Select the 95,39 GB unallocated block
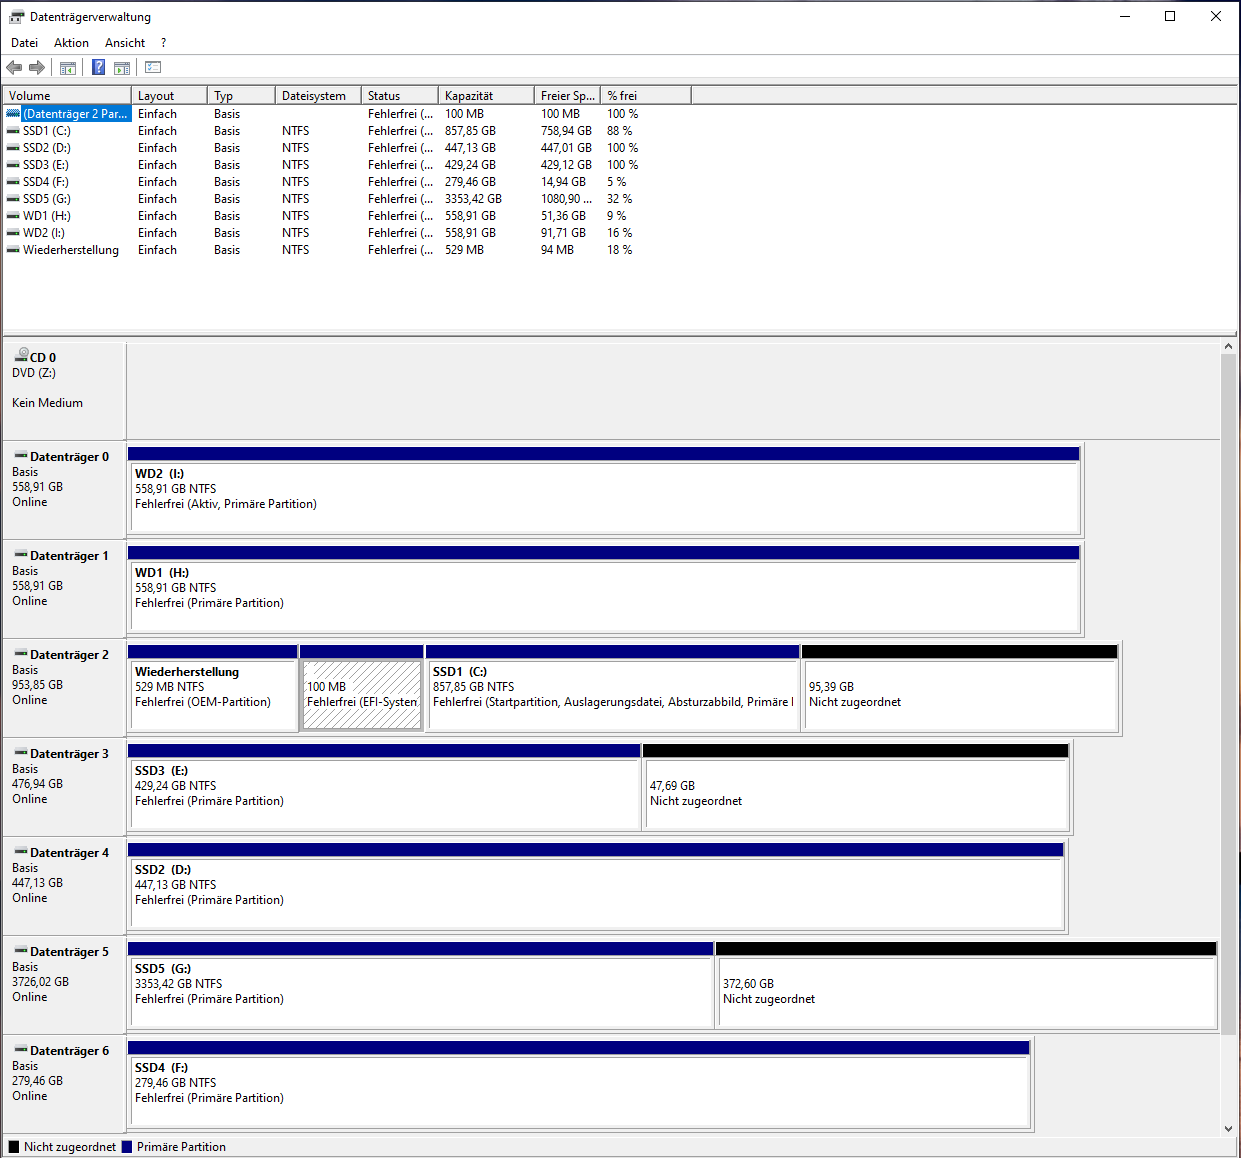Viewport: 1241px width, 1158px height. tap(960, 688)
